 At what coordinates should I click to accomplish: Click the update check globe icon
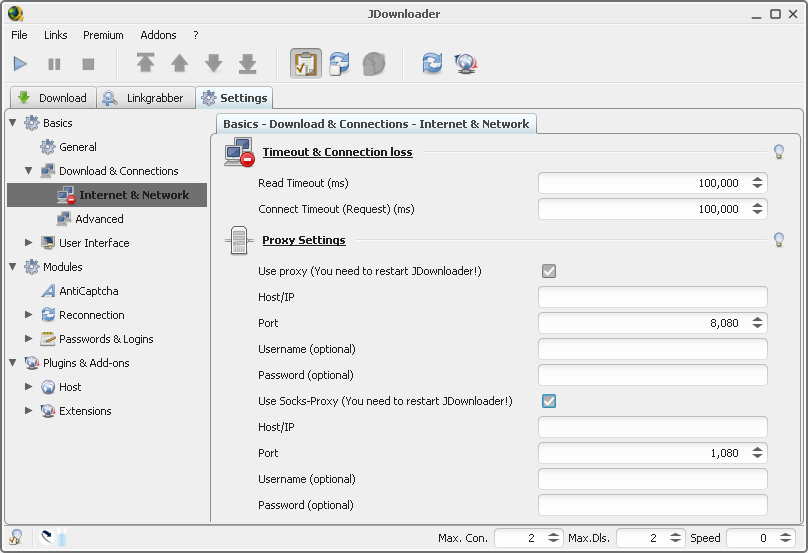466,63
